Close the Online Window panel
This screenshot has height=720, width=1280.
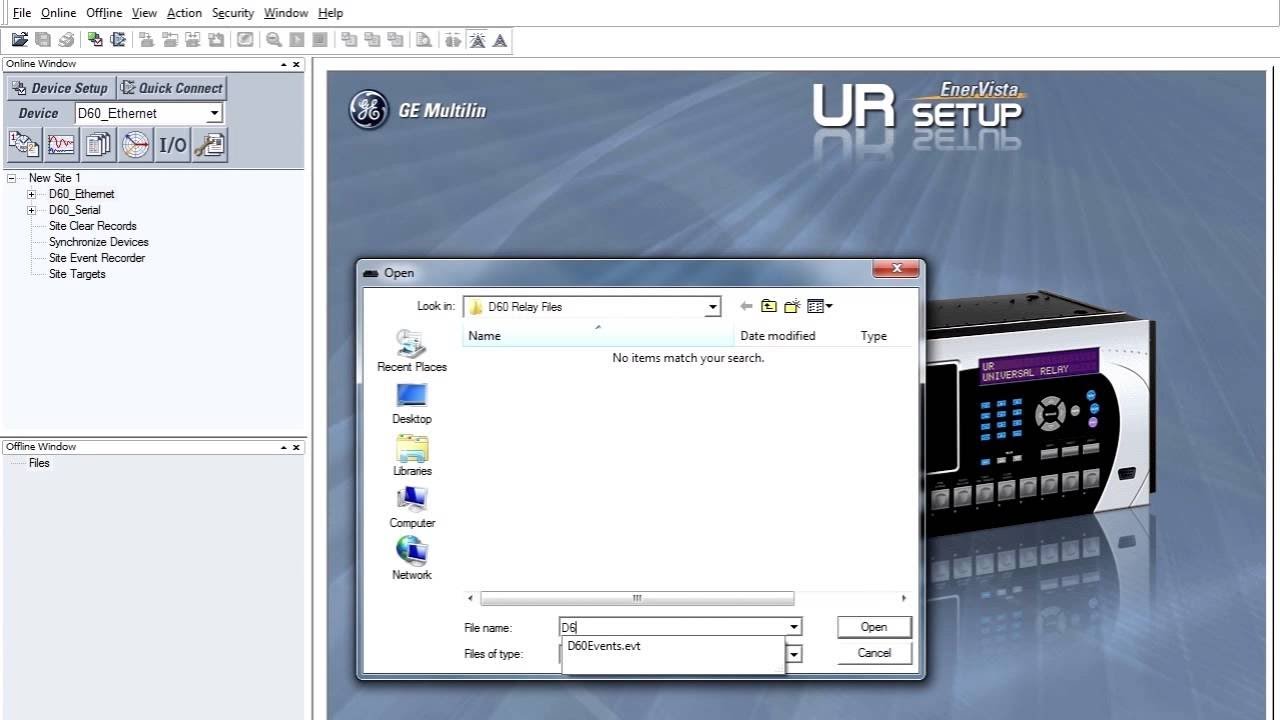click(x=296, y=64)
